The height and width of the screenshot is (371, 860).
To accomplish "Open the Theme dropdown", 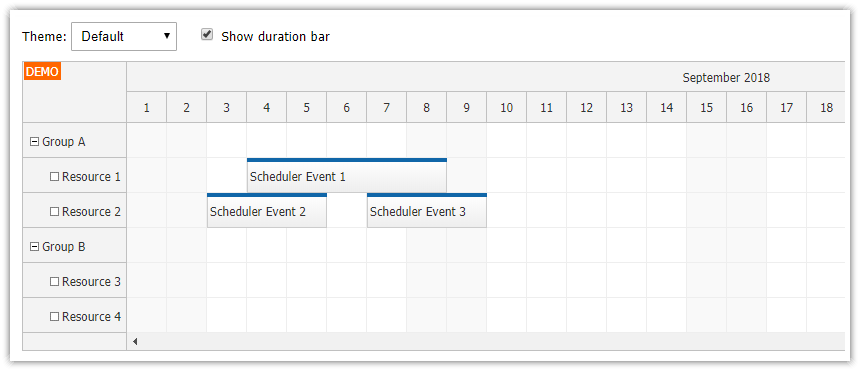I will point(124,37).
